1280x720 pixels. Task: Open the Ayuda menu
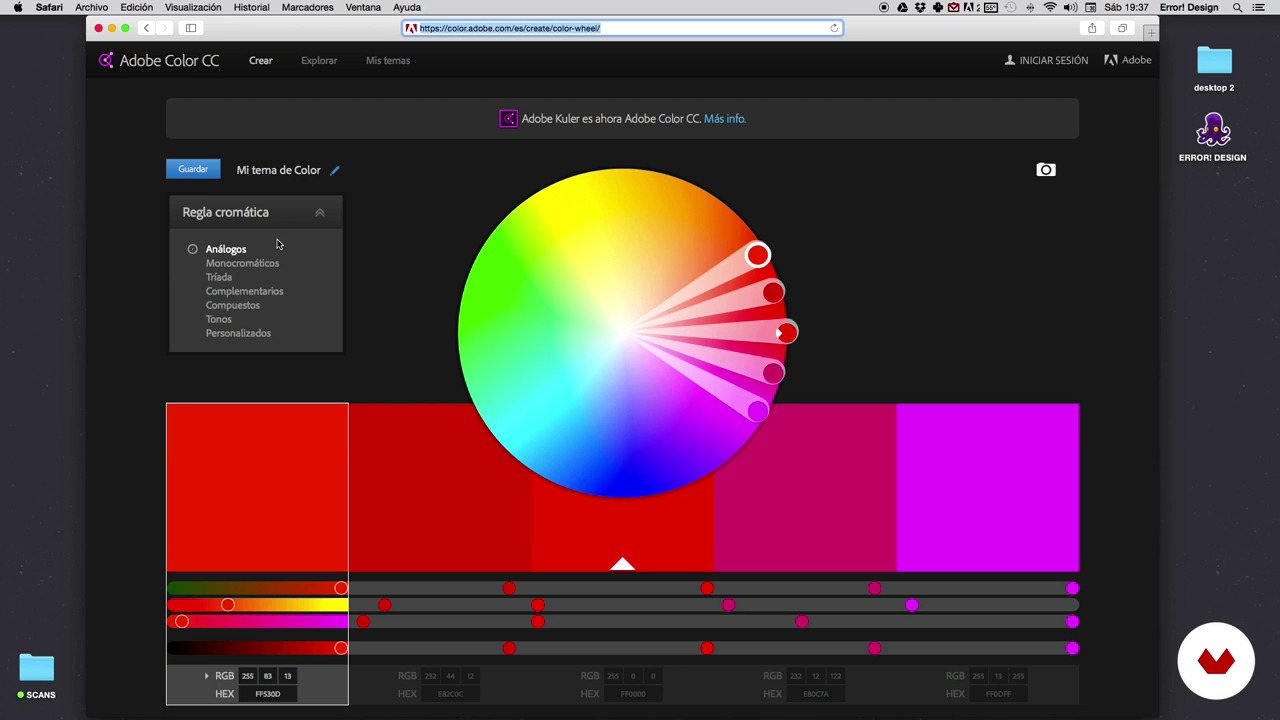click(x=407, y=7)
